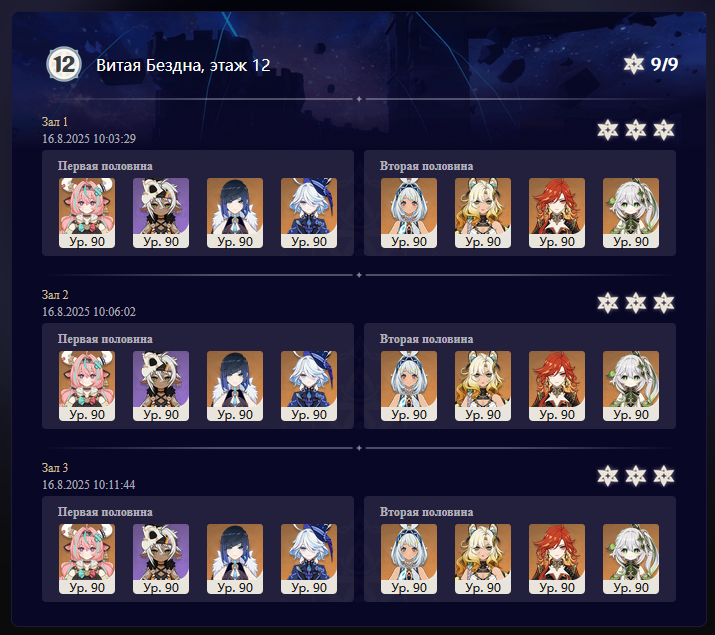715x635 pixels.
Task: Click the Зал 3 timestamp 10:11:44
Action: point(88,485)
